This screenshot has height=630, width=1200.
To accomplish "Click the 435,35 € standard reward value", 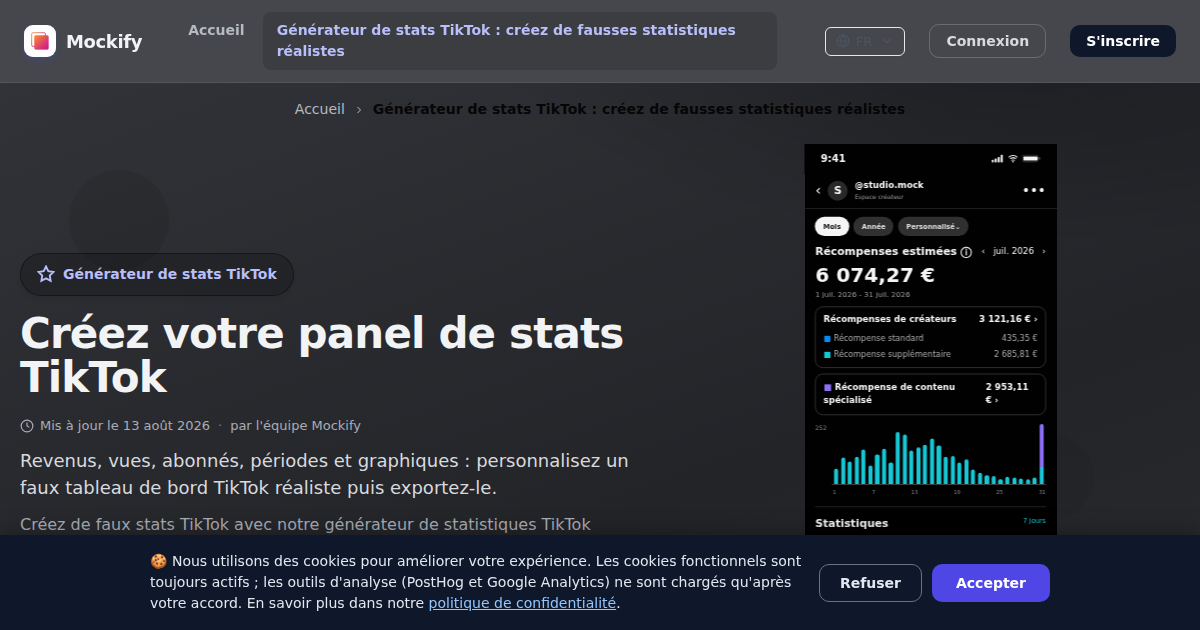I will [x=1019, y=338].
